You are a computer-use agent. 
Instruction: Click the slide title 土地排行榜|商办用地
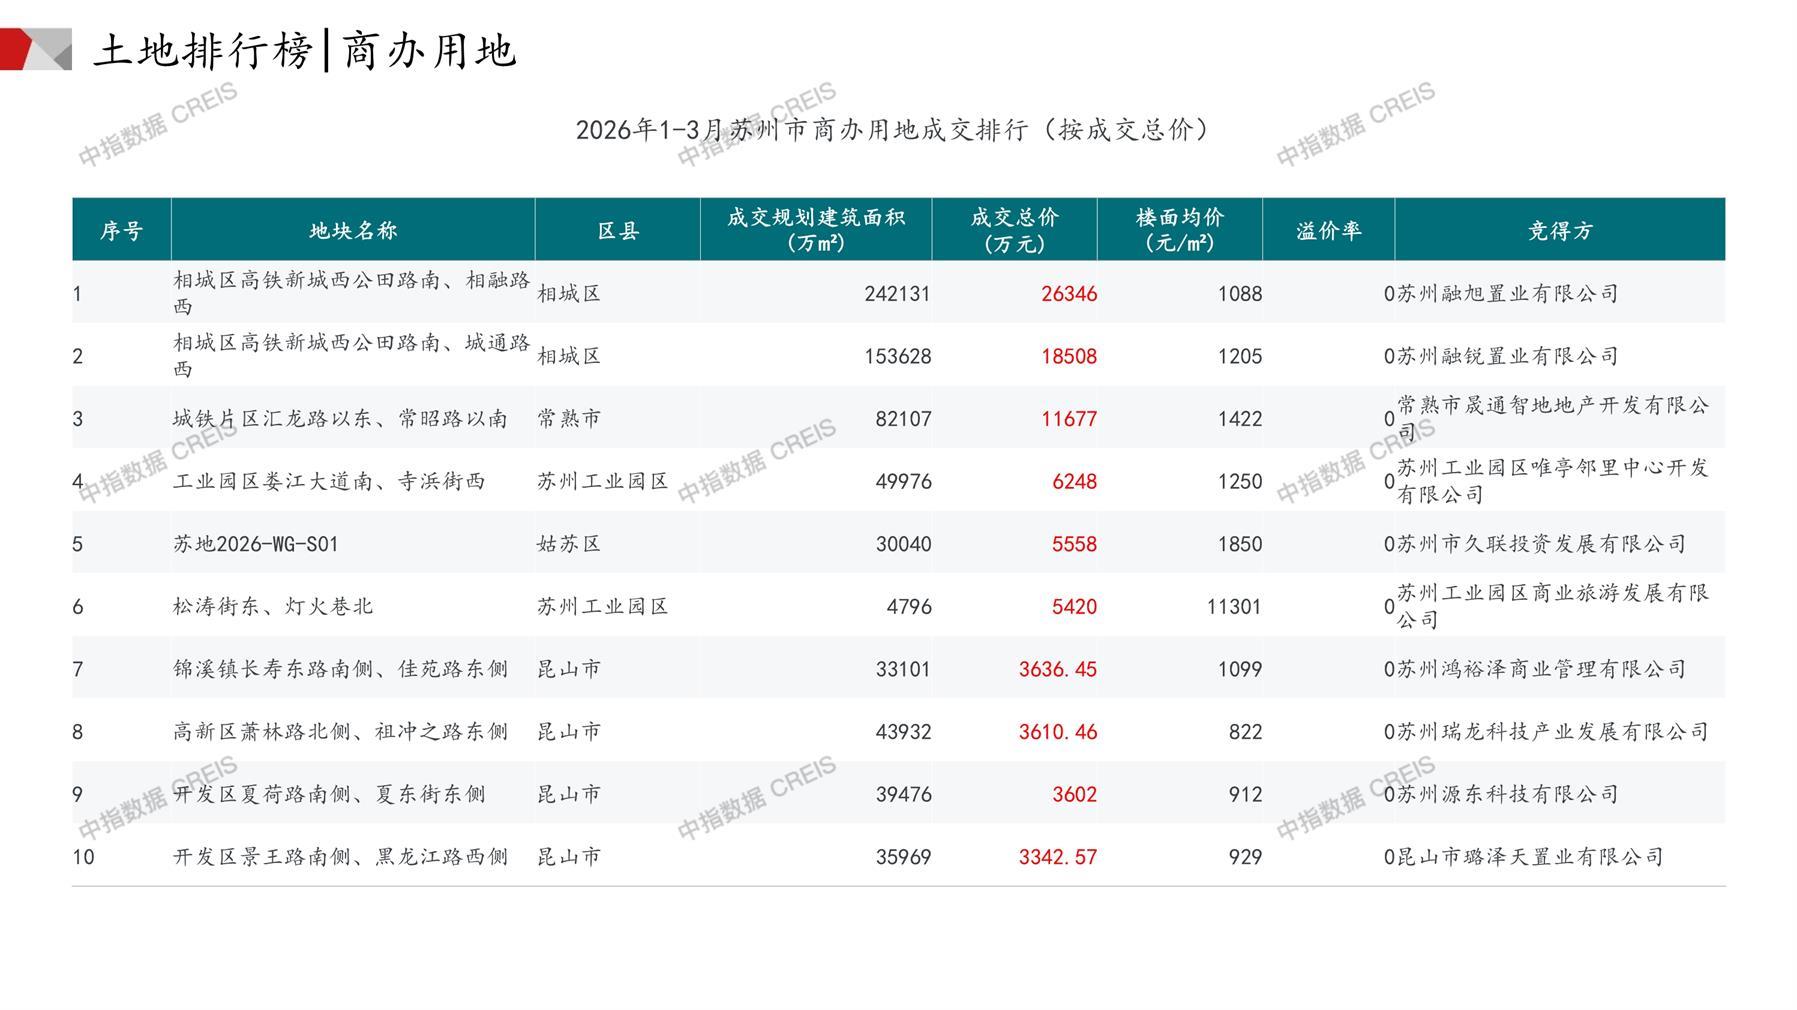click(x=304, y=50)
